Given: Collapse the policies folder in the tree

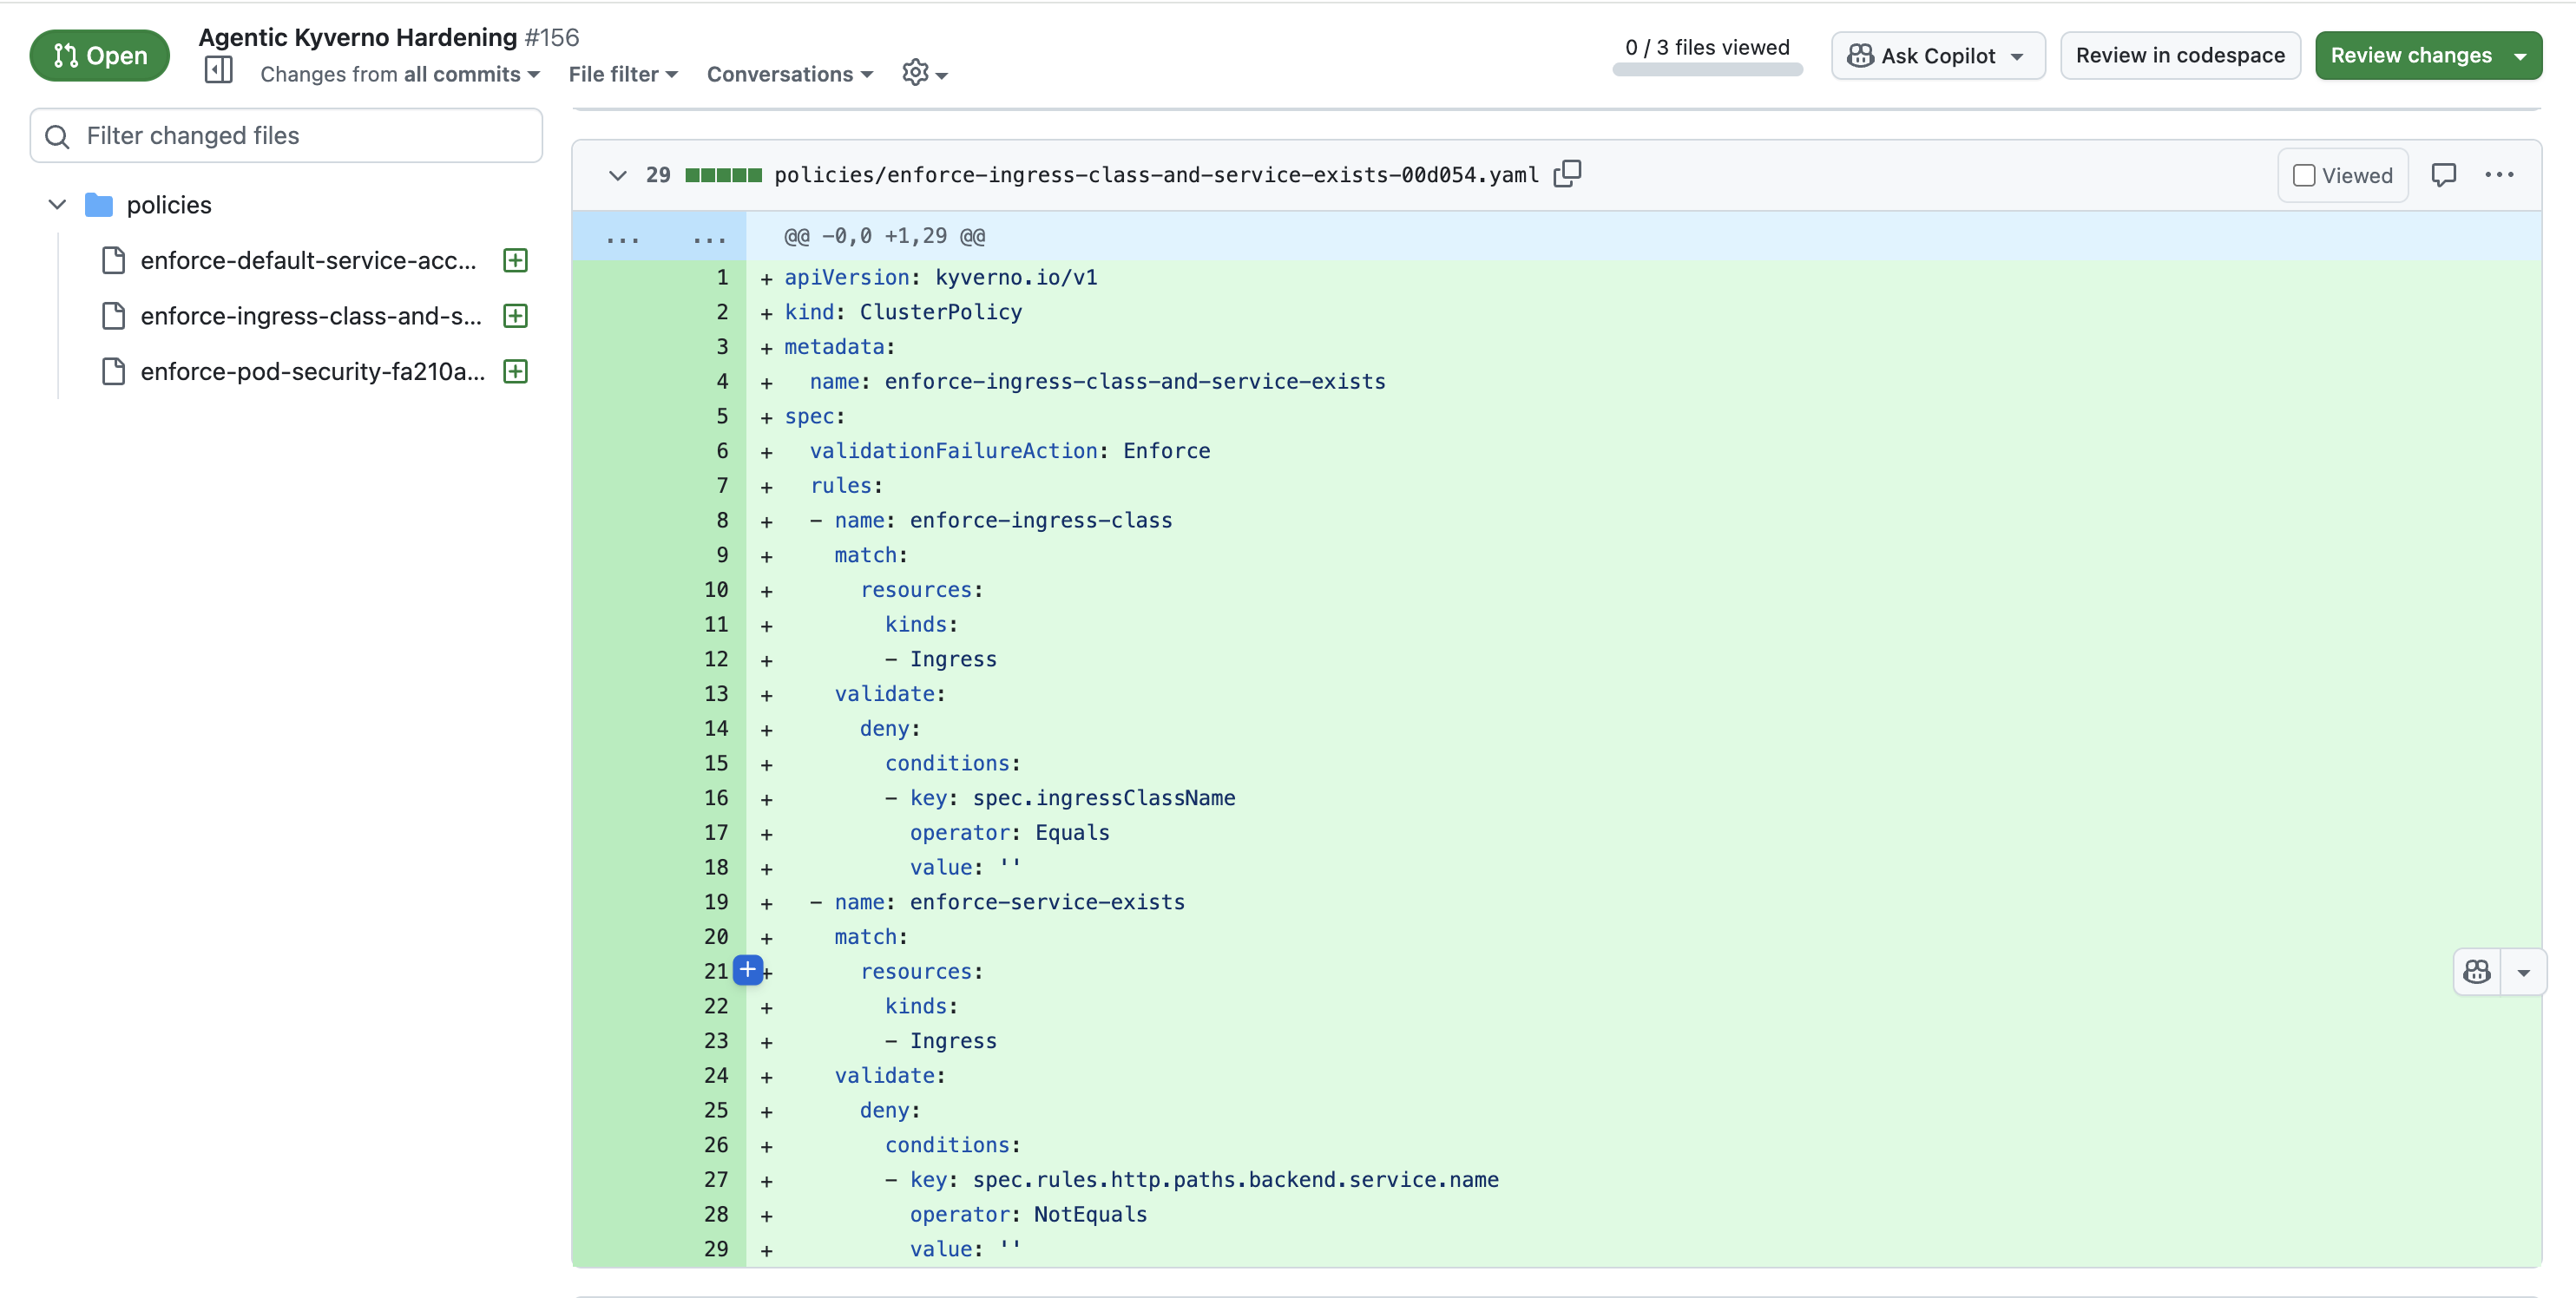Looking at the screenshot, I should tap(57, 205).
